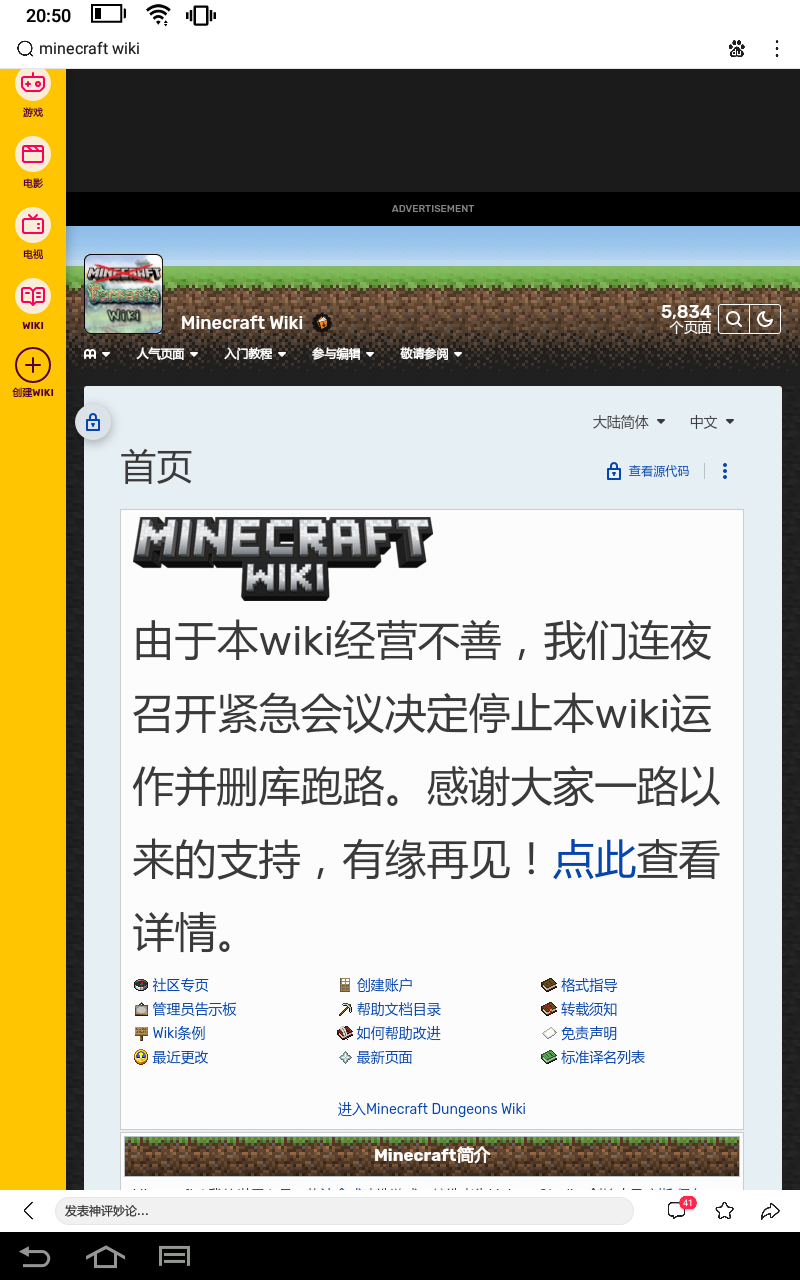Select the WIKI book icon in sidebar
The width and height of the screenshot is (800, 1280).
(33, 296)
